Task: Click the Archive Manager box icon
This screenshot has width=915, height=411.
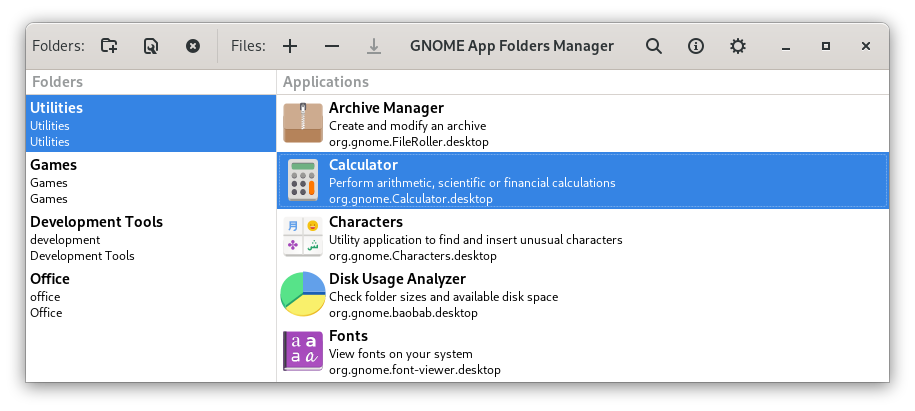Action: pos(303,123)
